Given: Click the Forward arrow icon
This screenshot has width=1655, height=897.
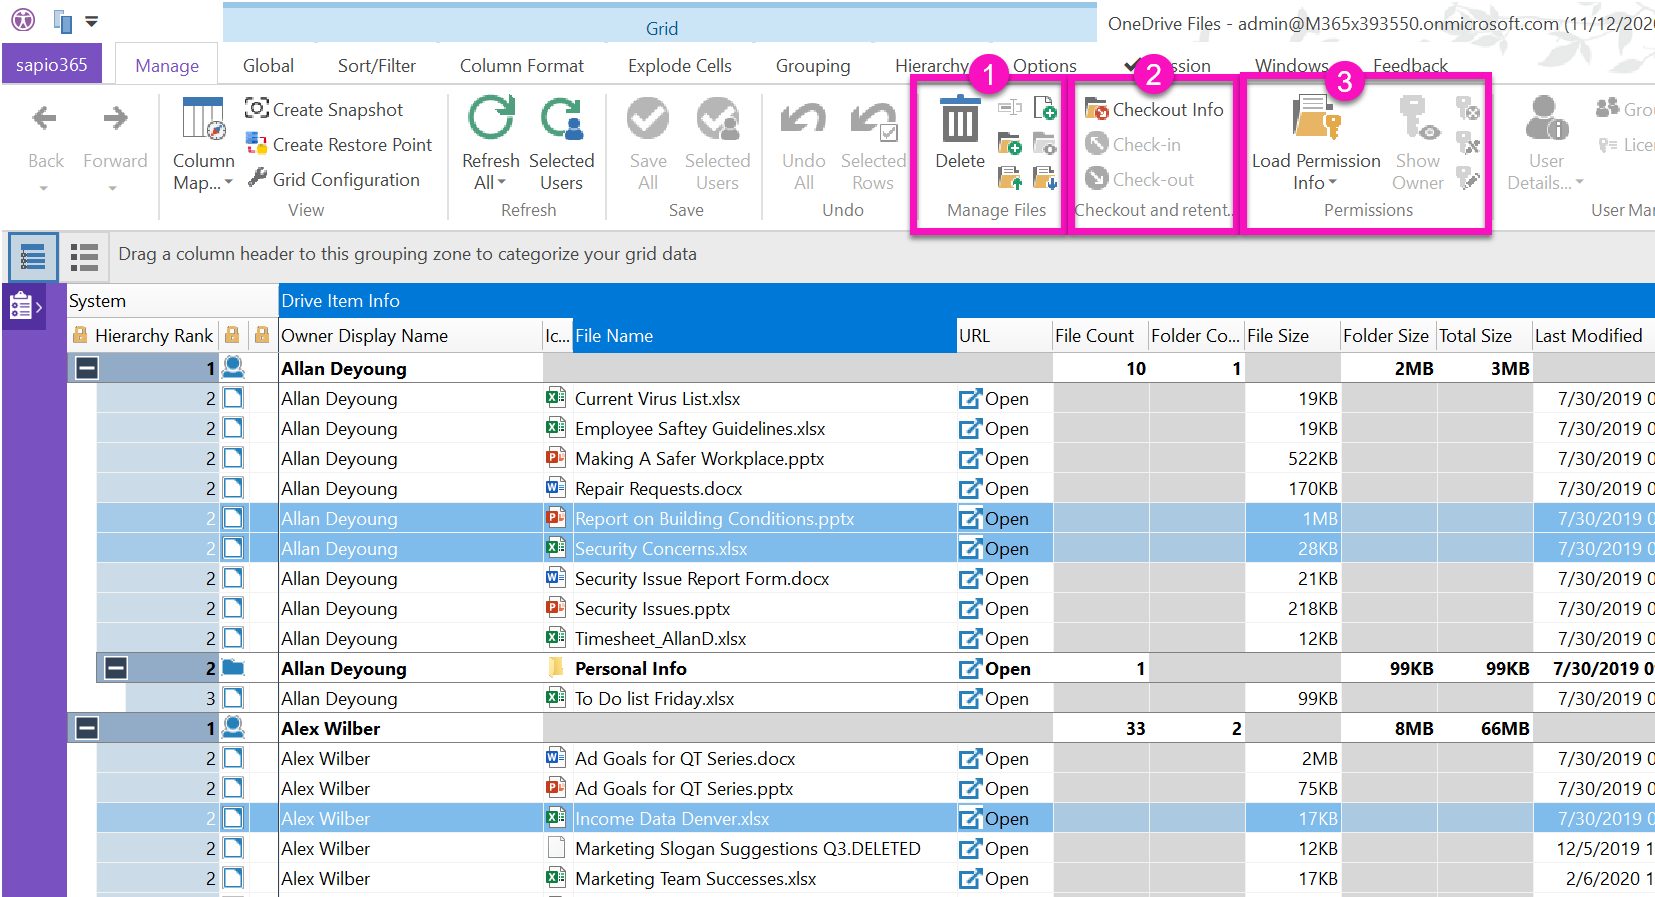Looking at the screenshot, I should pyautogui.click(x=115, y=119).
